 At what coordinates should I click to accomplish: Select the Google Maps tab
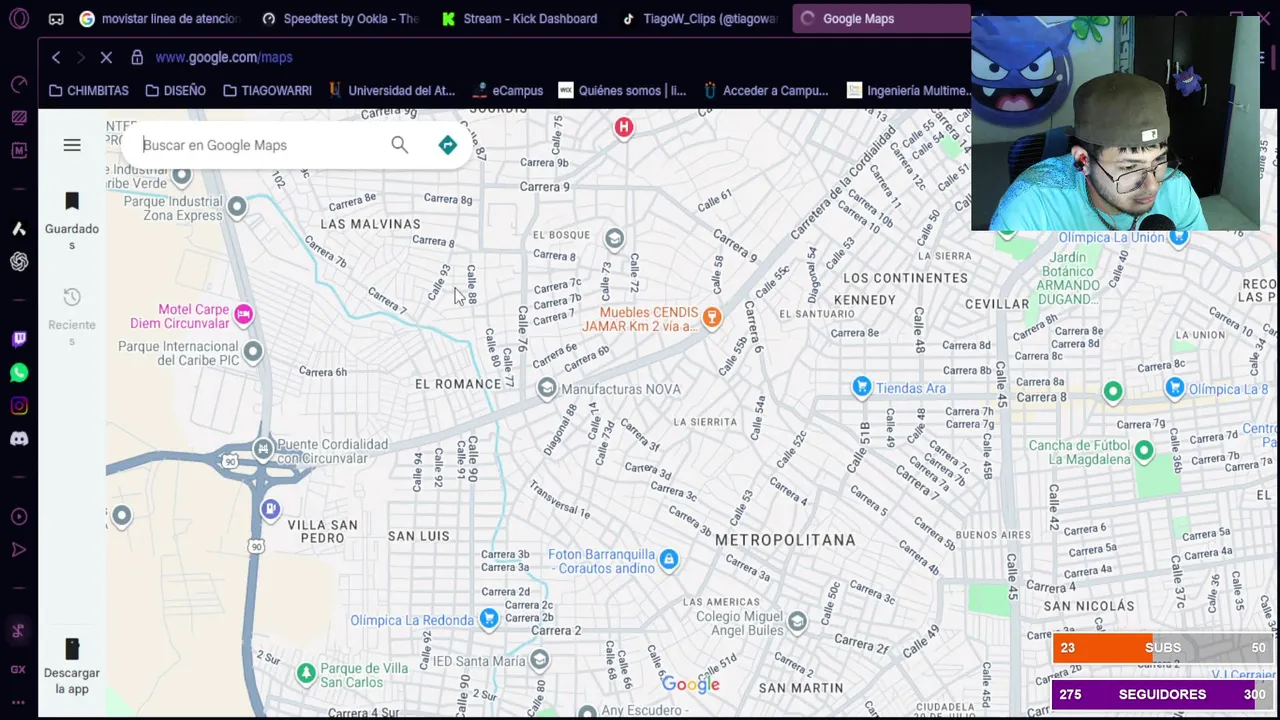pyautogui.click(x=880, y=18)
